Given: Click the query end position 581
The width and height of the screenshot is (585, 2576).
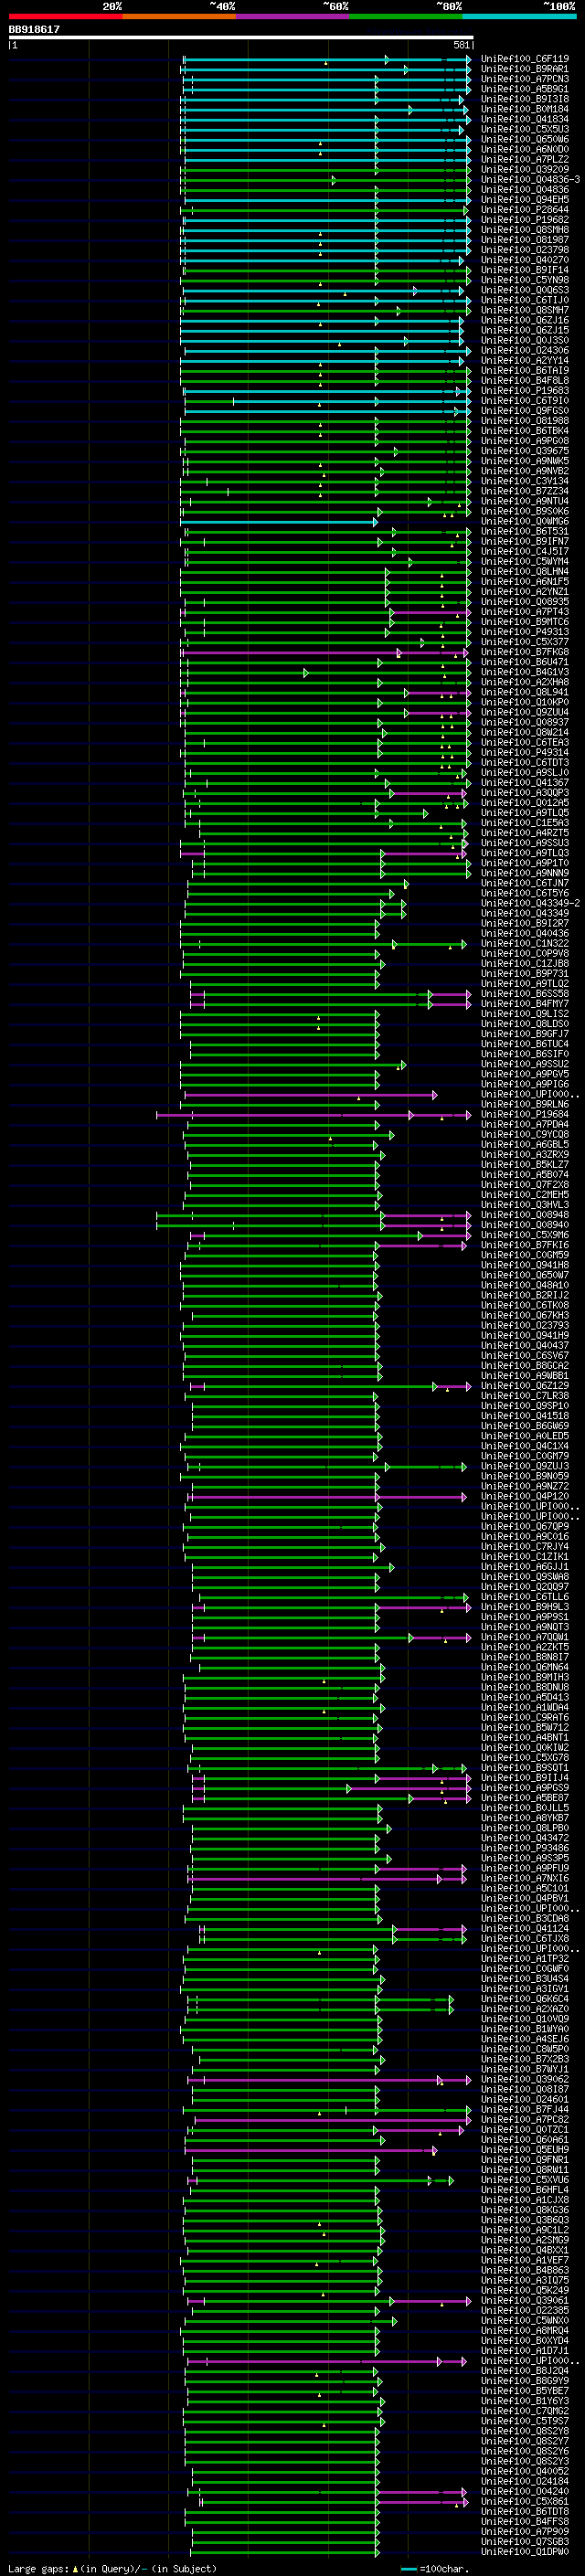Looking at the screenshot, I should click(x=461, y=45).
